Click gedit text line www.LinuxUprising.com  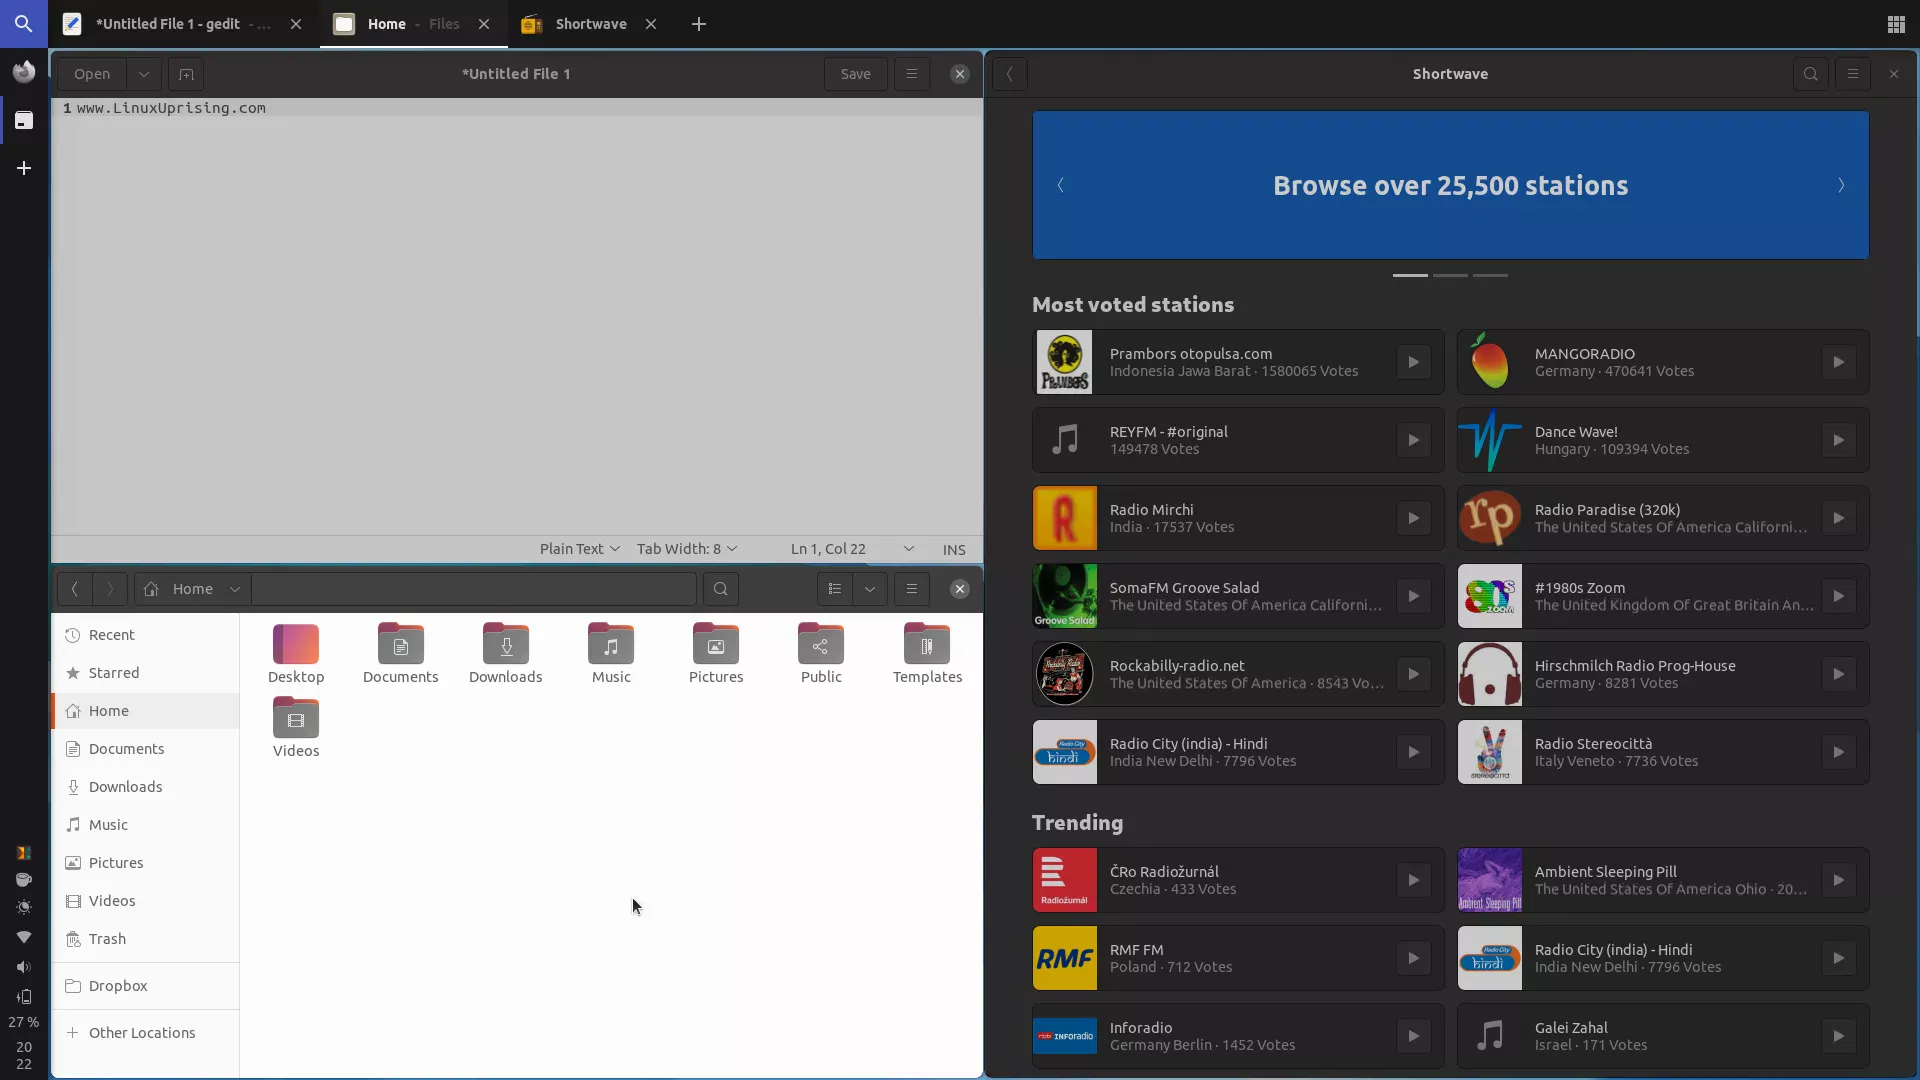[171, 108]
